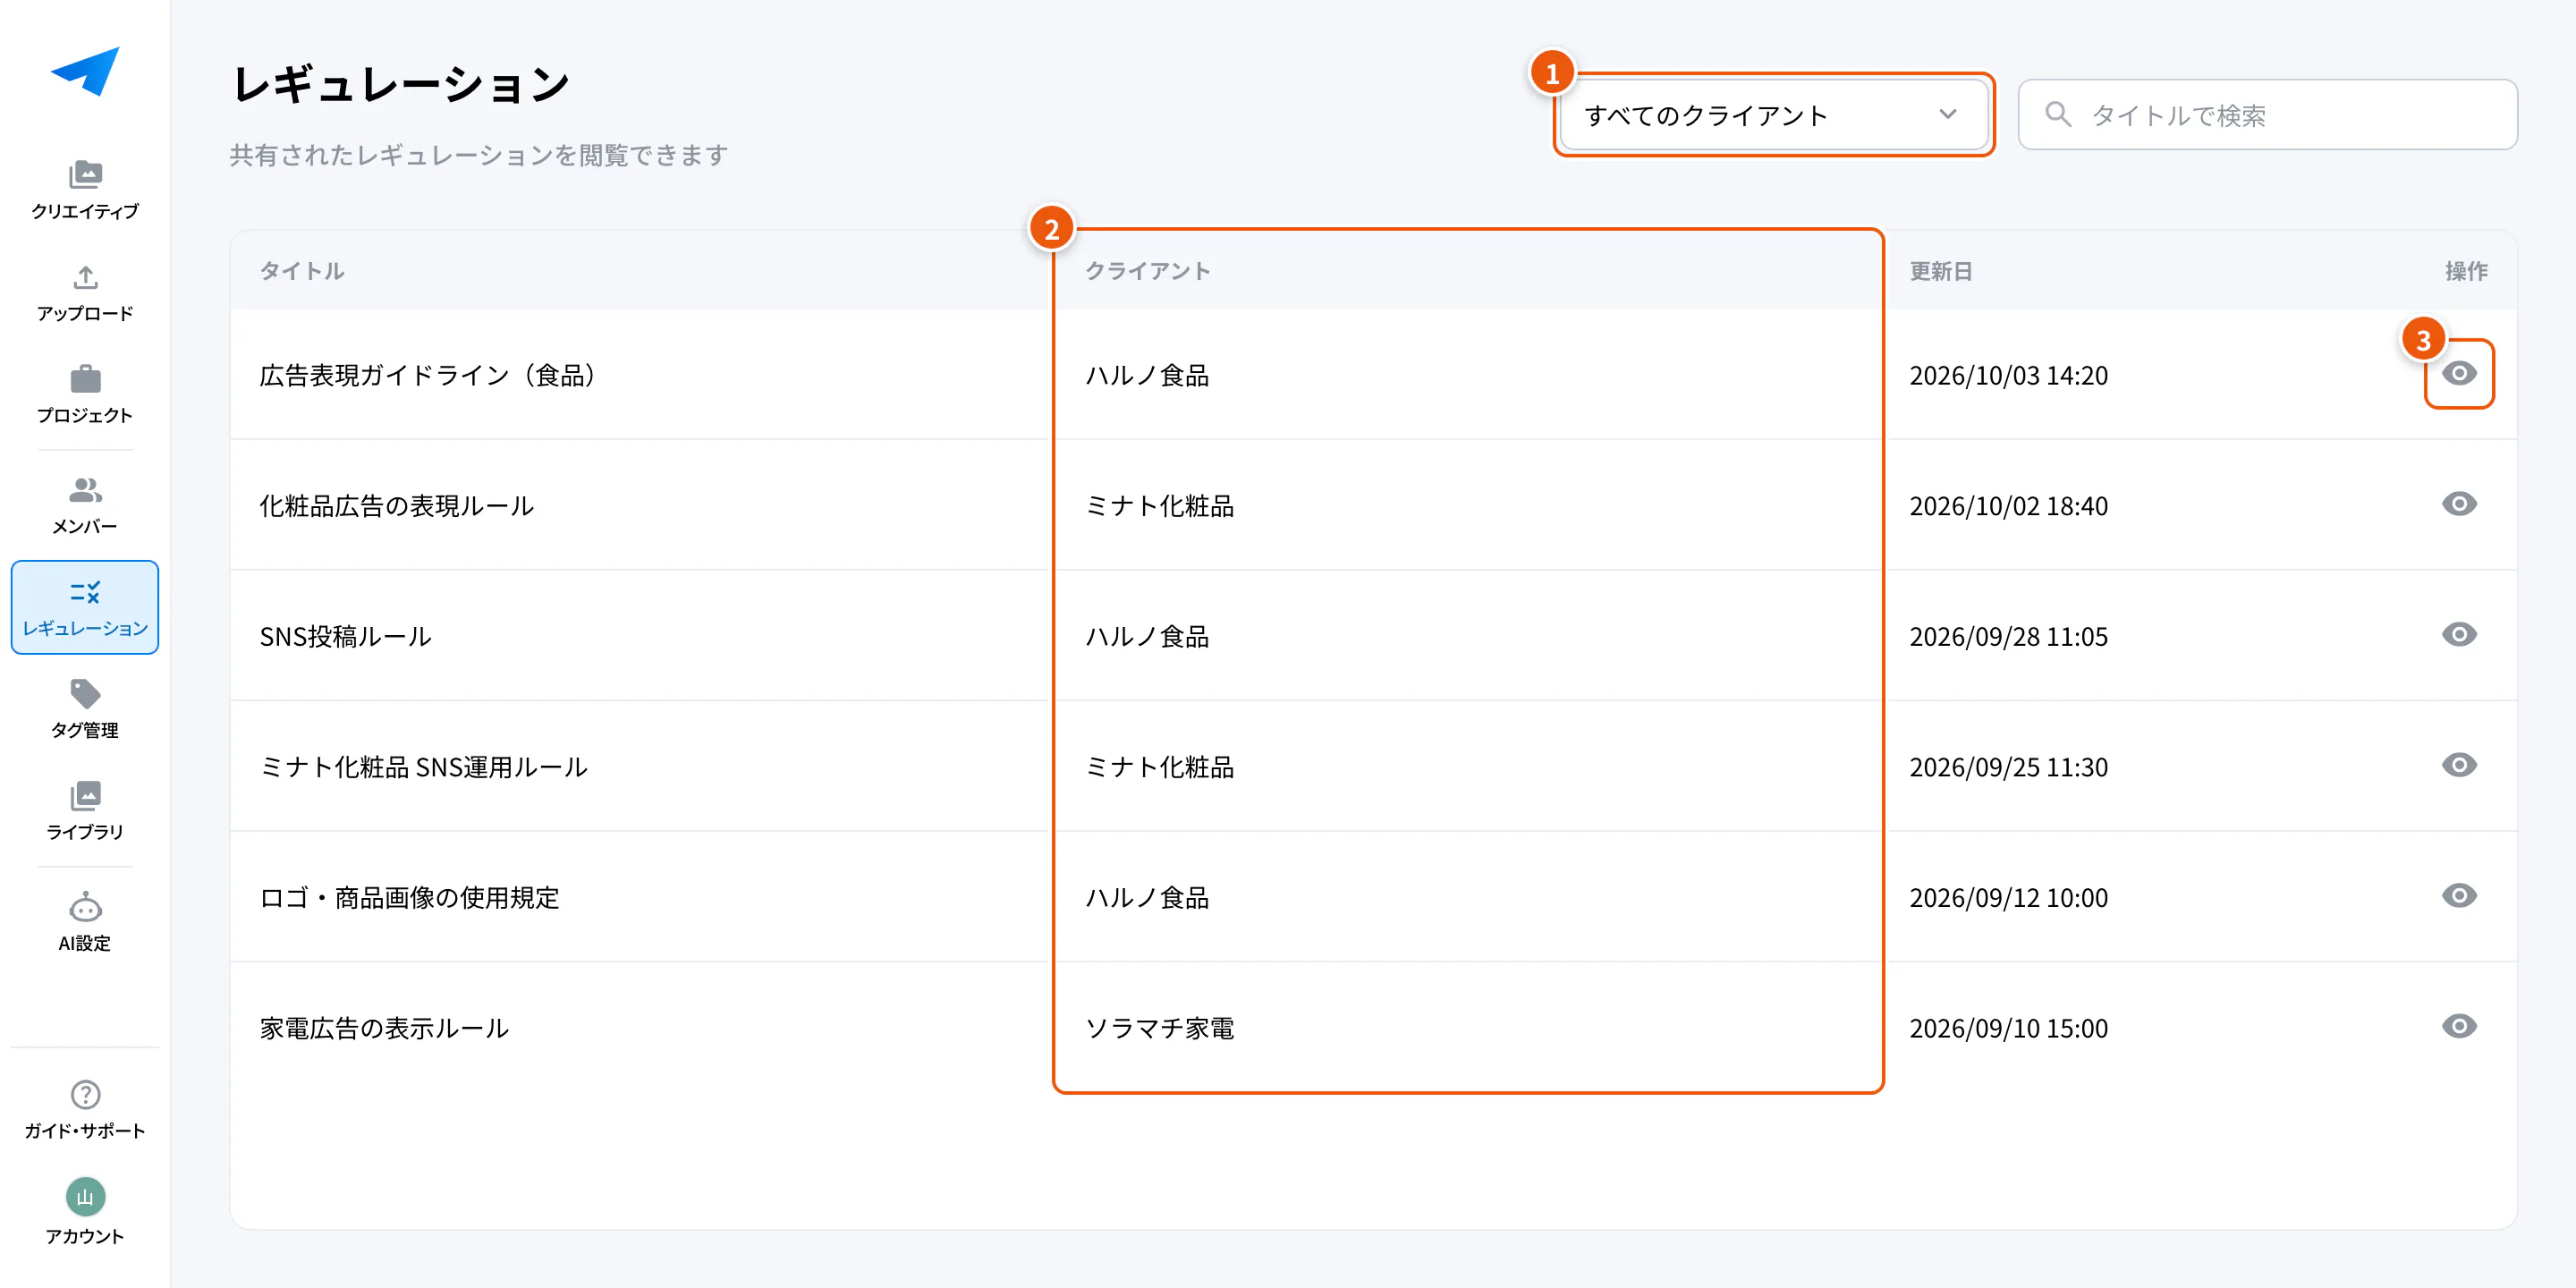Viewport: 2576px width, 1288px height.
Task: Go to ライブラリ in sidebar
Action: 85,811
